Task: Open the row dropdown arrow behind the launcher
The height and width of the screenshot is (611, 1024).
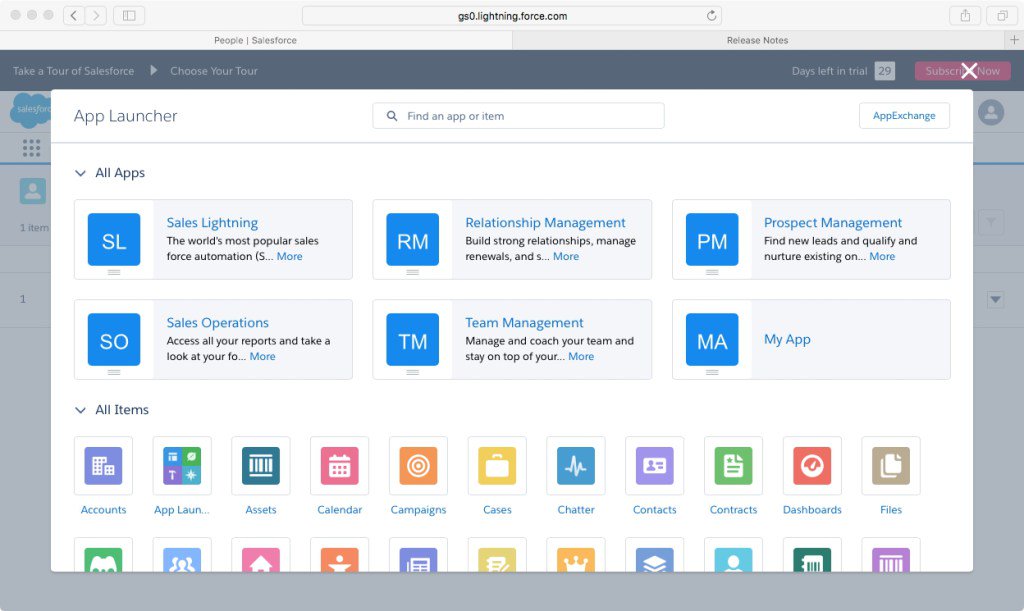Action: click(x=995, y=300)
